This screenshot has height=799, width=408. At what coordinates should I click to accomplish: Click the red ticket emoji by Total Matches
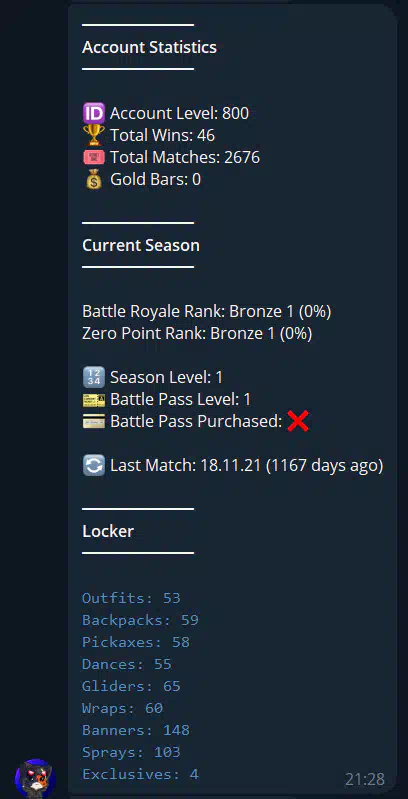[x=94, y=157]
